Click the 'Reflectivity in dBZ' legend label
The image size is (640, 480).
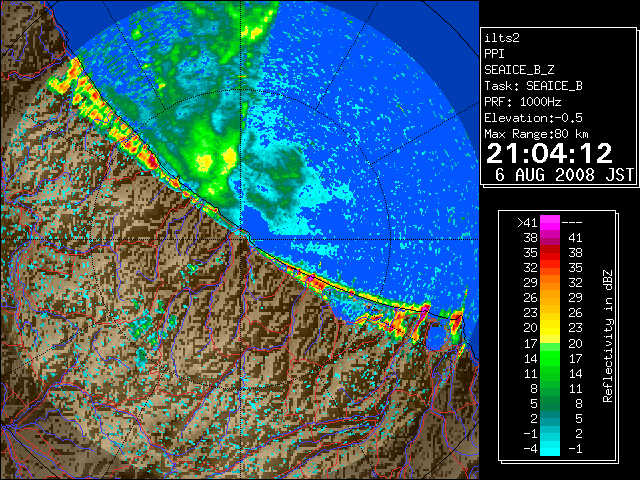608,336
